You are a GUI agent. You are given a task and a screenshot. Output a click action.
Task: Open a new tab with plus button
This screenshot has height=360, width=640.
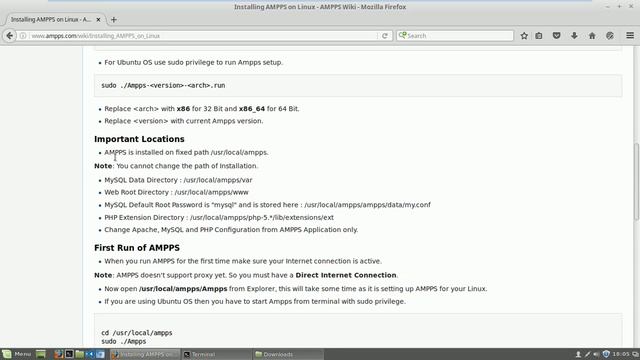coord(113,20)
